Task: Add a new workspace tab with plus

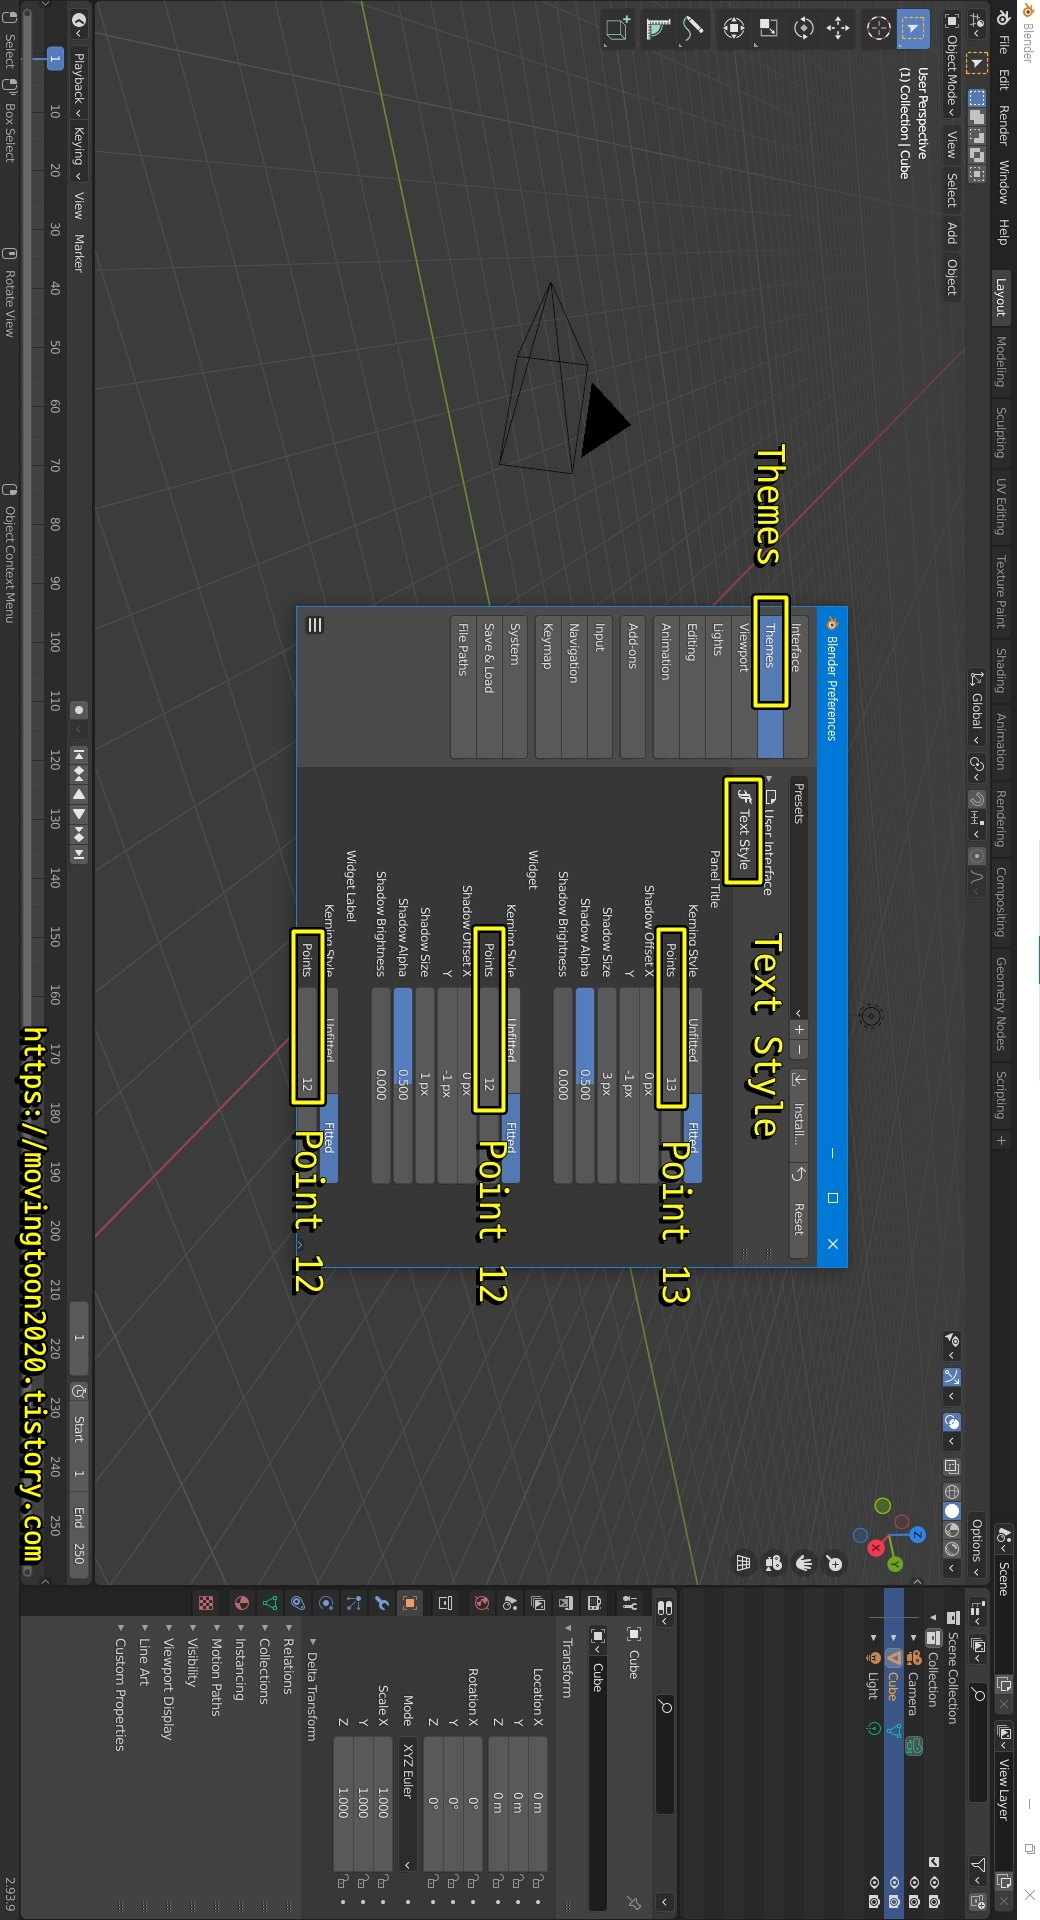Action: point(1001,1140)
